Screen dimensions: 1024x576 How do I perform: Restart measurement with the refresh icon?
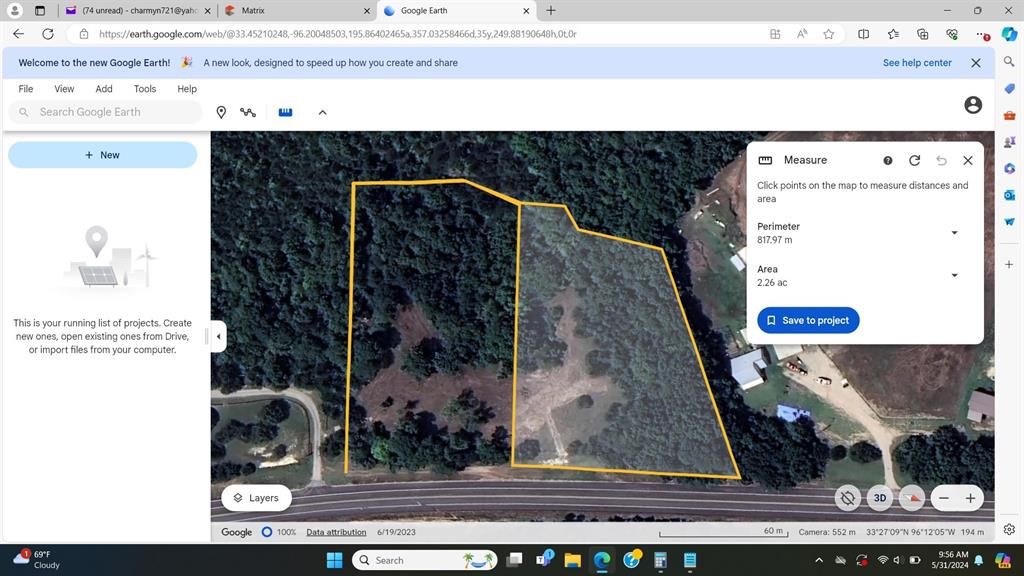(914, 160)
